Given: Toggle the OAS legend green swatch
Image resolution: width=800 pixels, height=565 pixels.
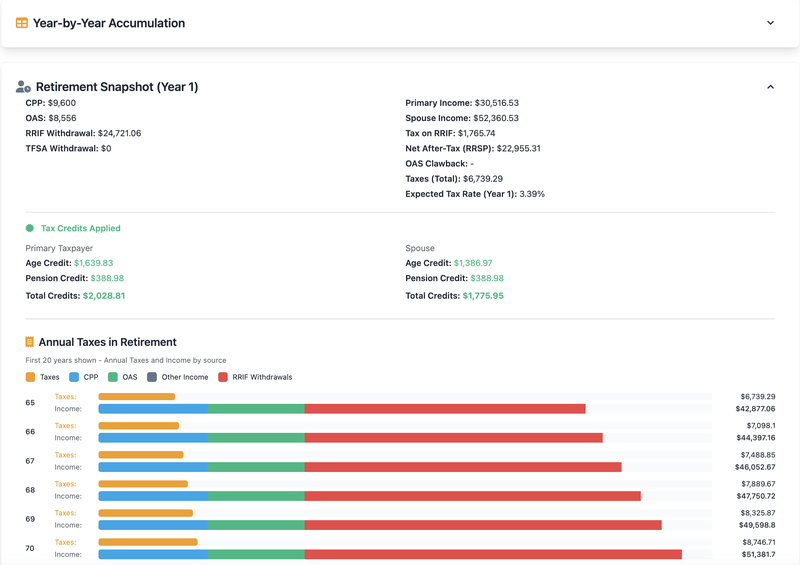Looking at the screenshot, I should tap(115, 377).
